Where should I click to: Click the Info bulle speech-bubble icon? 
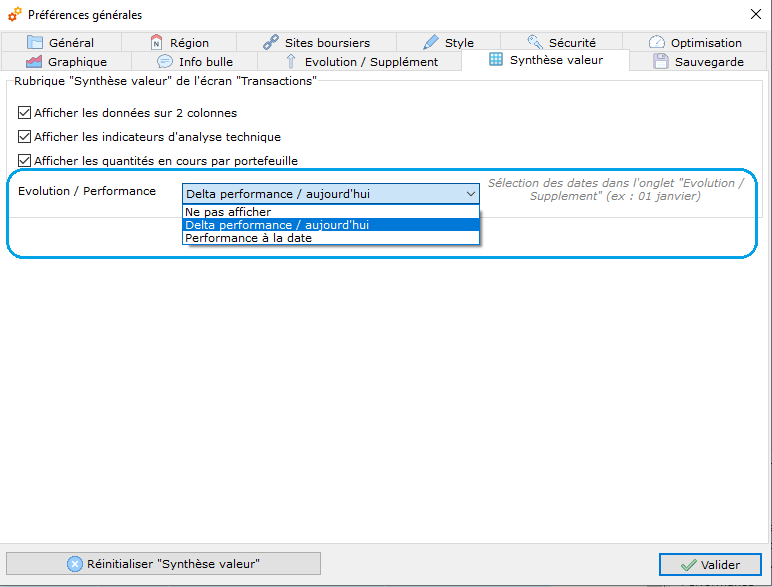165,62
